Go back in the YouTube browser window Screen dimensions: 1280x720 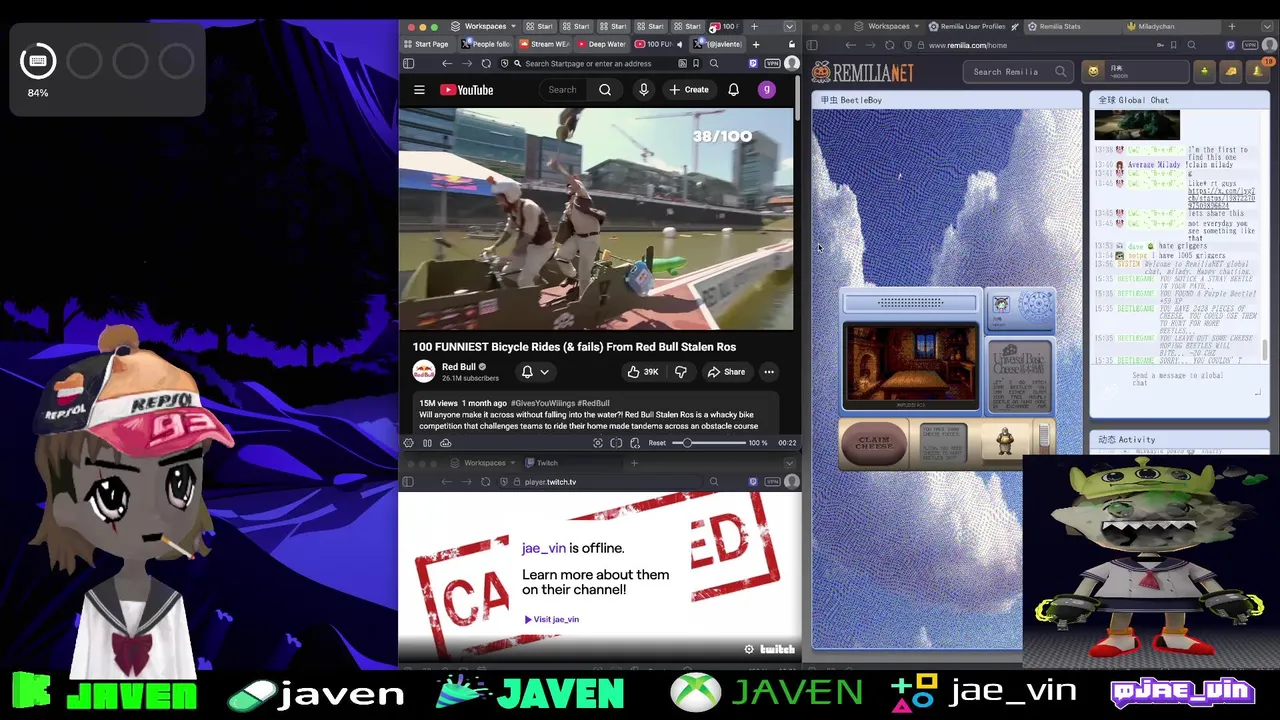pyautogui.click(x=447, y=63)
